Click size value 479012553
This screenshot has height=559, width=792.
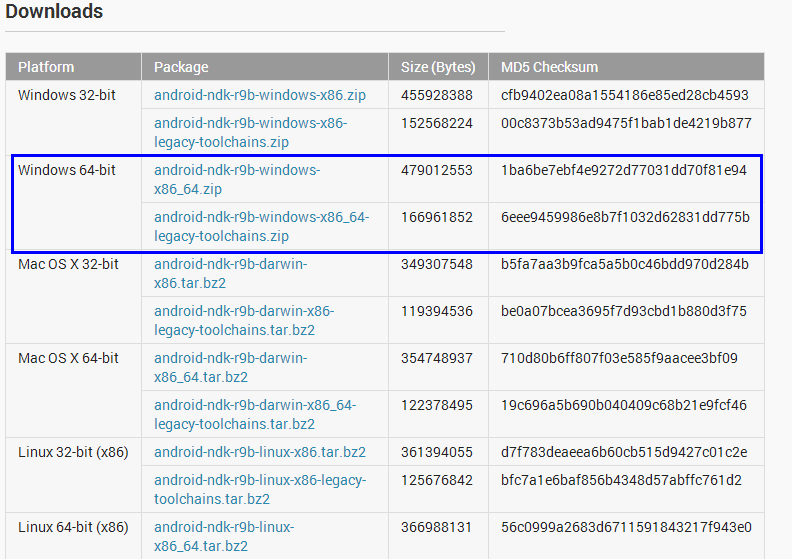[x=437, y=170]
